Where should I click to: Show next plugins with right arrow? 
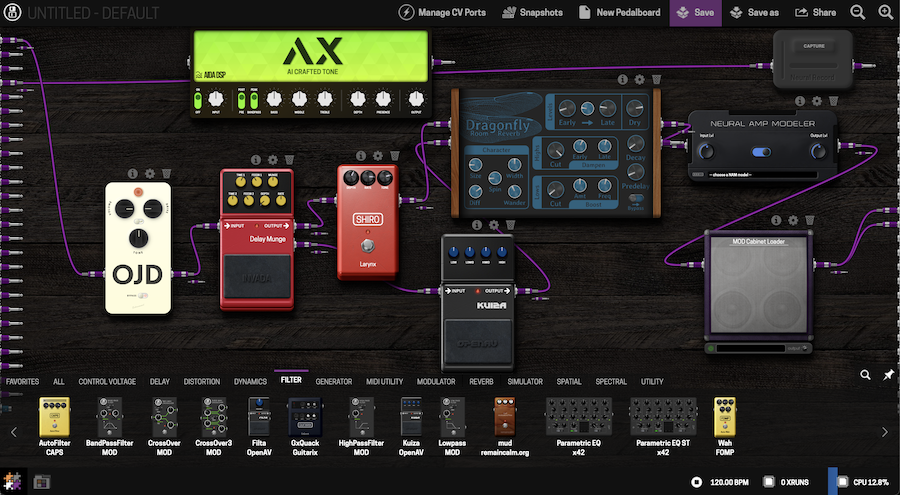(885, 432)
